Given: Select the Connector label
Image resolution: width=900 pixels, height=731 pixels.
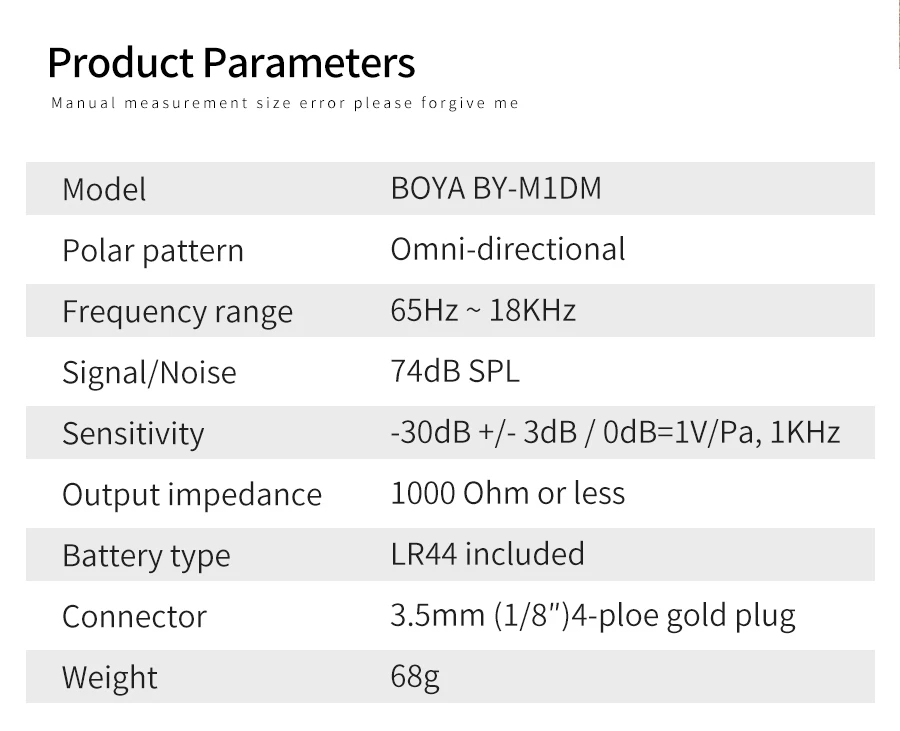Looking at the screenshot, I should (x=134, y=617).
